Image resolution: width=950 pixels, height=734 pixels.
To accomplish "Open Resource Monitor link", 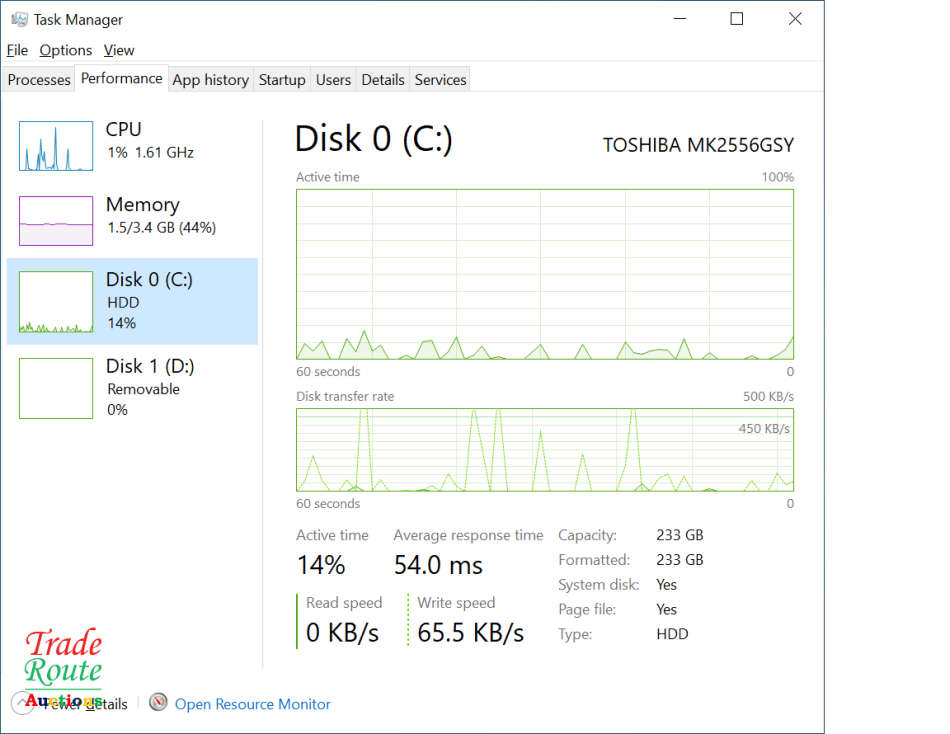I will [x=253, y=704].
